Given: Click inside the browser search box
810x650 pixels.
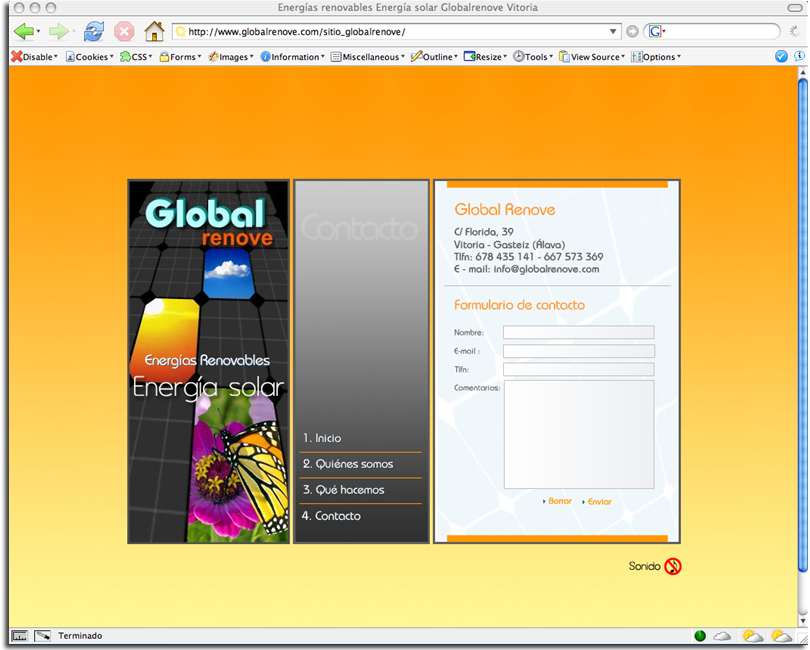Looking at the screenshot, I should (x=721, y=32).
